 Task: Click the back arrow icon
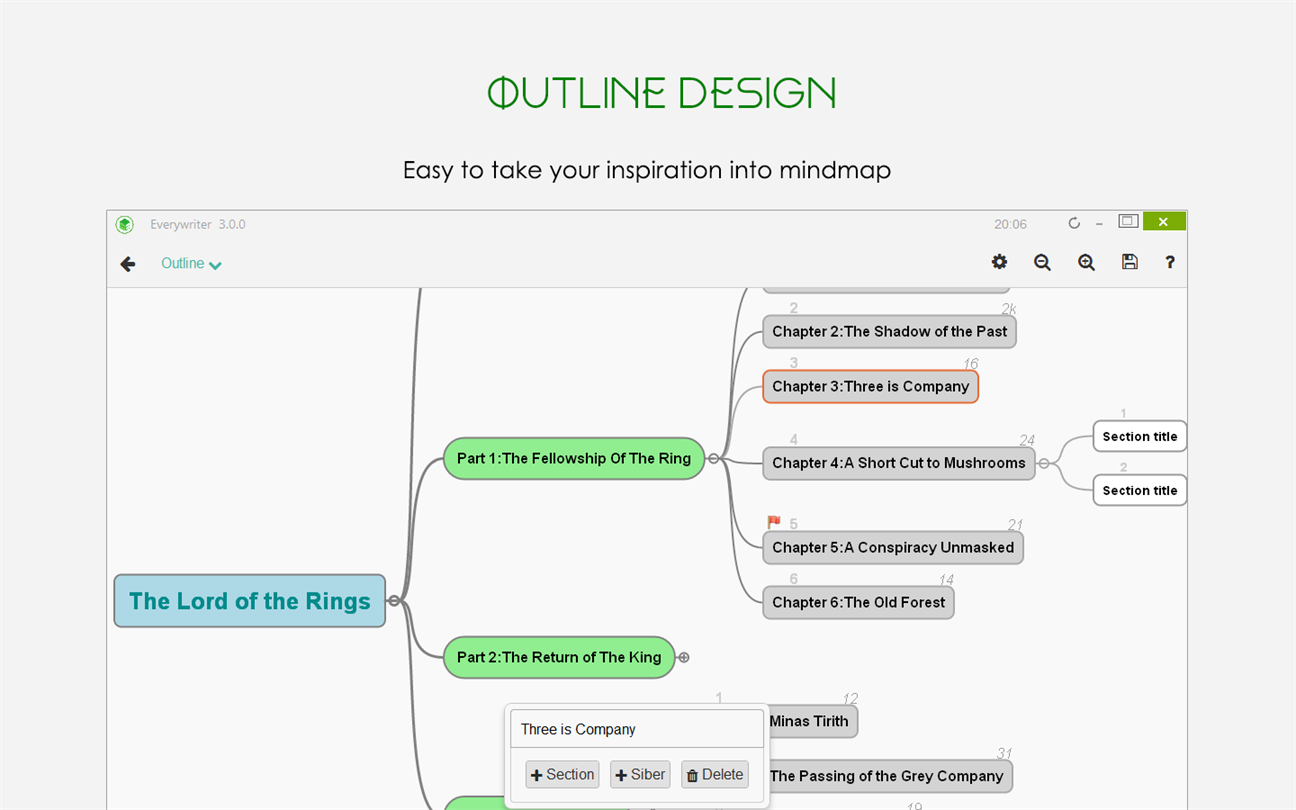[128, 264]
